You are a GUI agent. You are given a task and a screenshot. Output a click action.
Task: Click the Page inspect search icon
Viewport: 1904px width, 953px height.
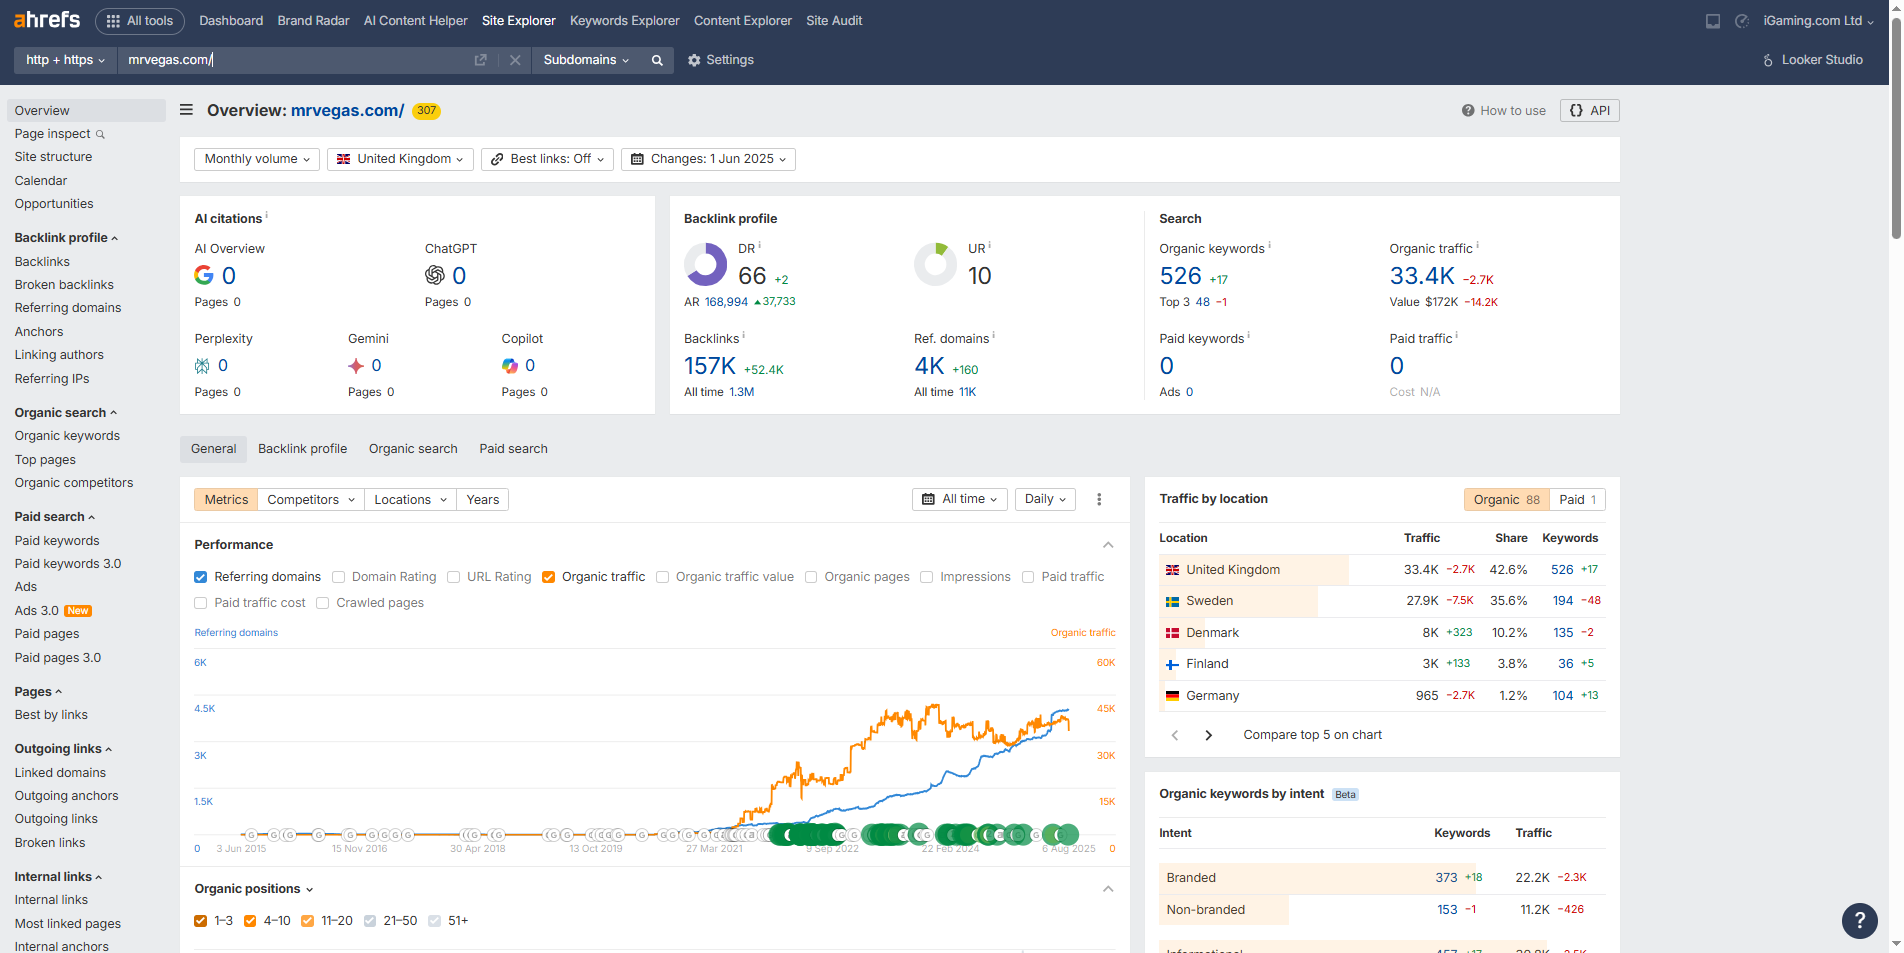pyautogui.click(x=100, y=134)
